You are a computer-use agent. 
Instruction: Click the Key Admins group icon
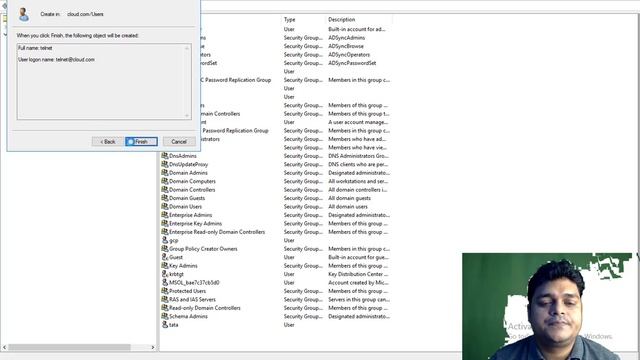tap(165, 265)
